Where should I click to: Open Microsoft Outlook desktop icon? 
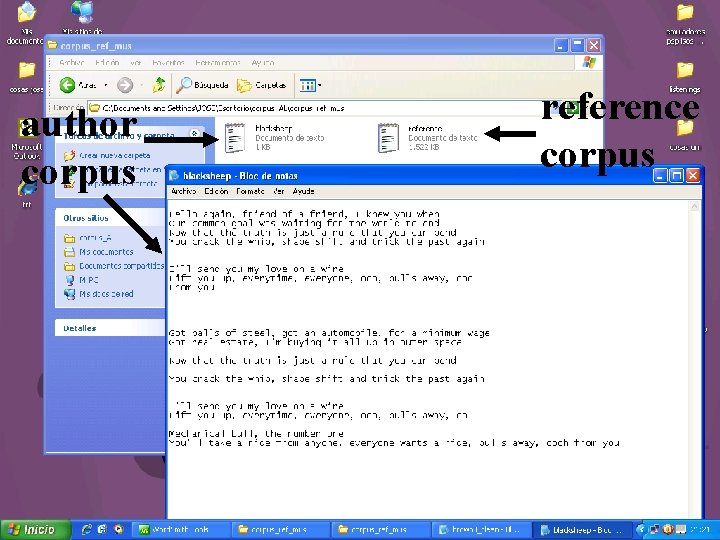coord(27,140)
